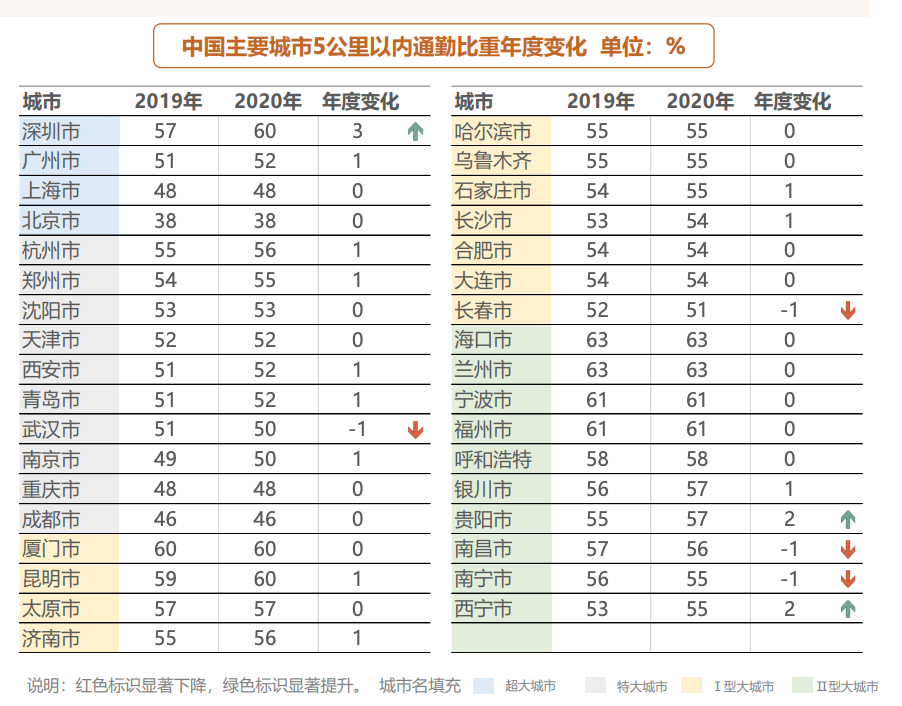This screenshot has width=902, height=706.
Task: Click the 城市 header in right table
Action: (474, 102)
